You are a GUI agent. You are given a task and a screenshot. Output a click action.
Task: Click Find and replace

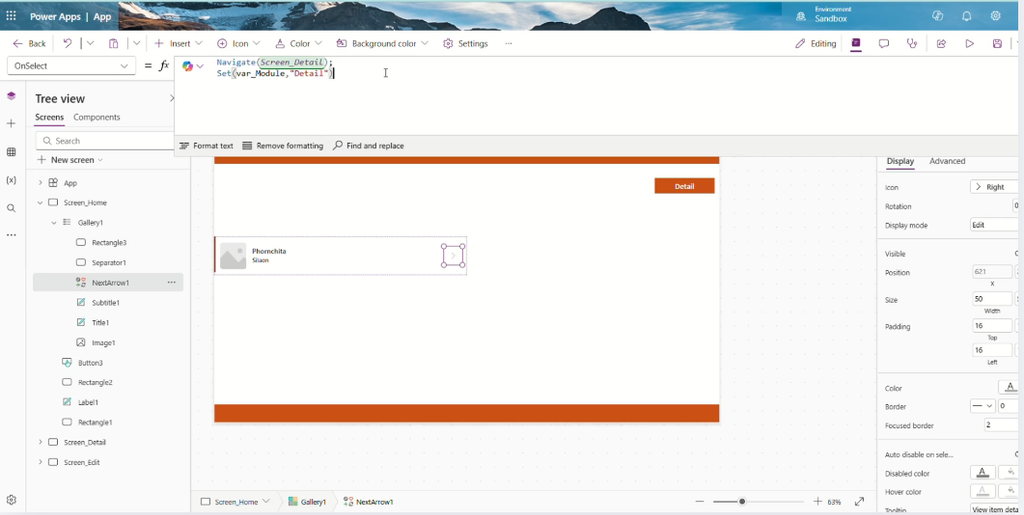point(368,146)
